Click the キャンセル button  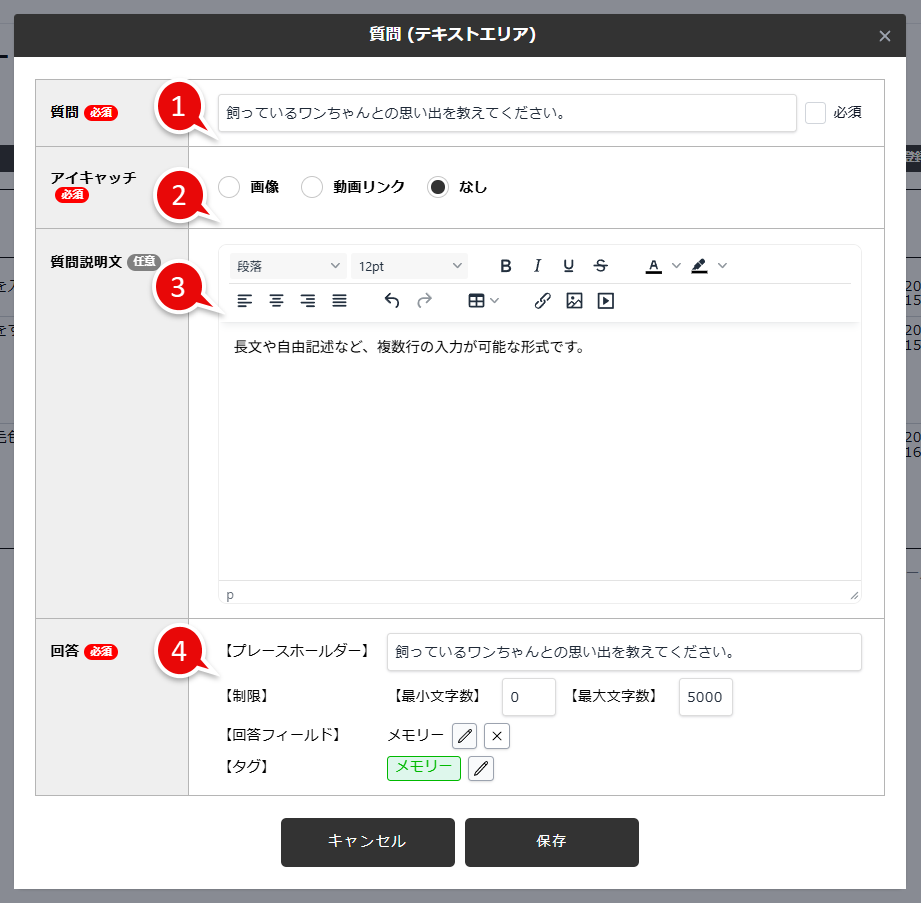[367, 842]
